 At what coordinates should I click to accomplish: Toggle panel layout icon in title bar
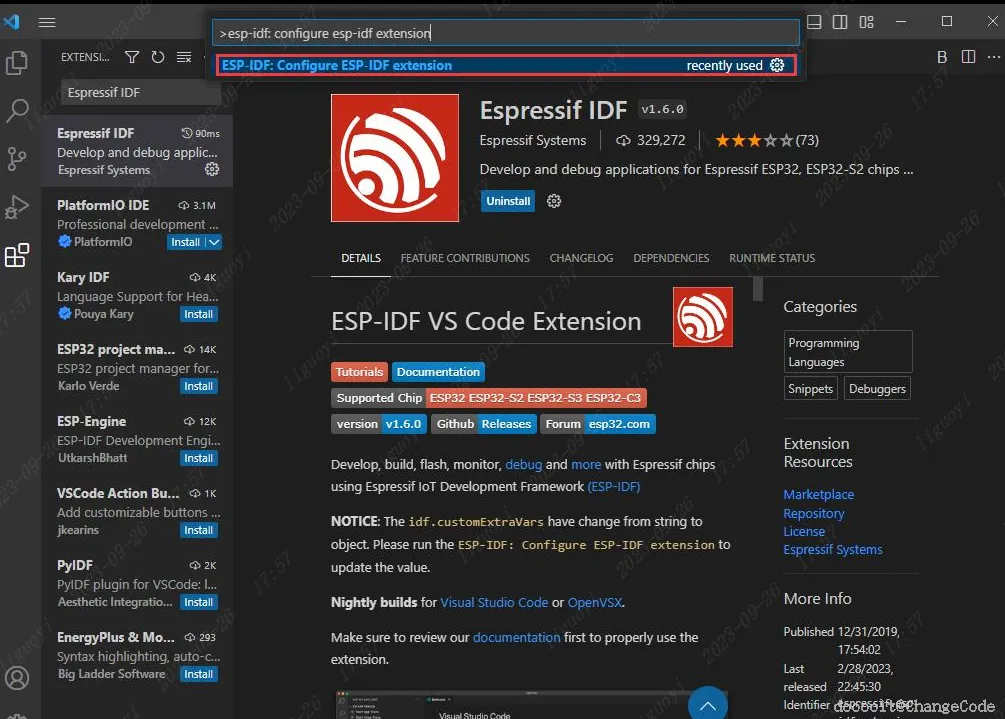pyautogui.click(x=814, y=22)
